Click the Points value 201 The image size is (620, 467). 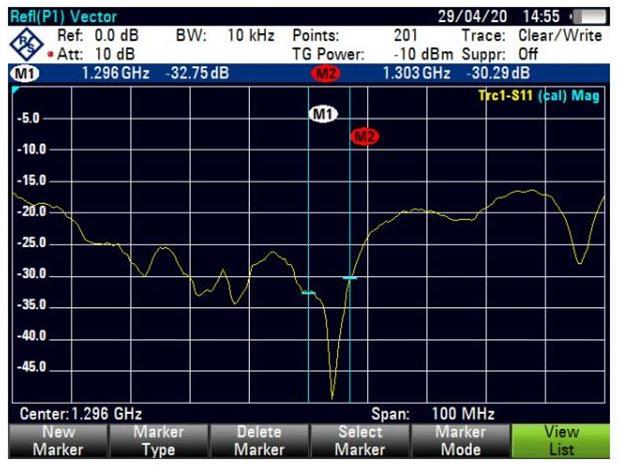[406, 36]
